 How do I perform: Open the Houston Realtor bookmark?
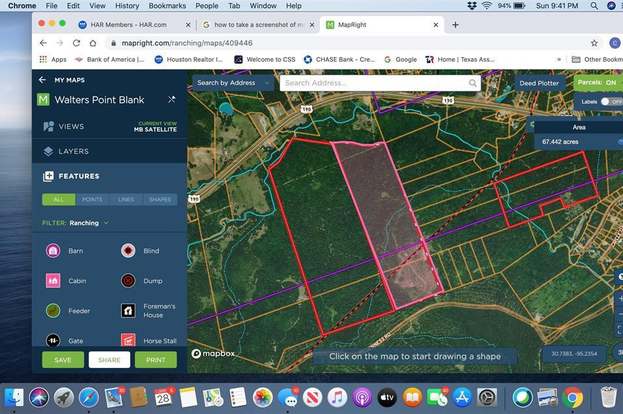coord(189,59)
